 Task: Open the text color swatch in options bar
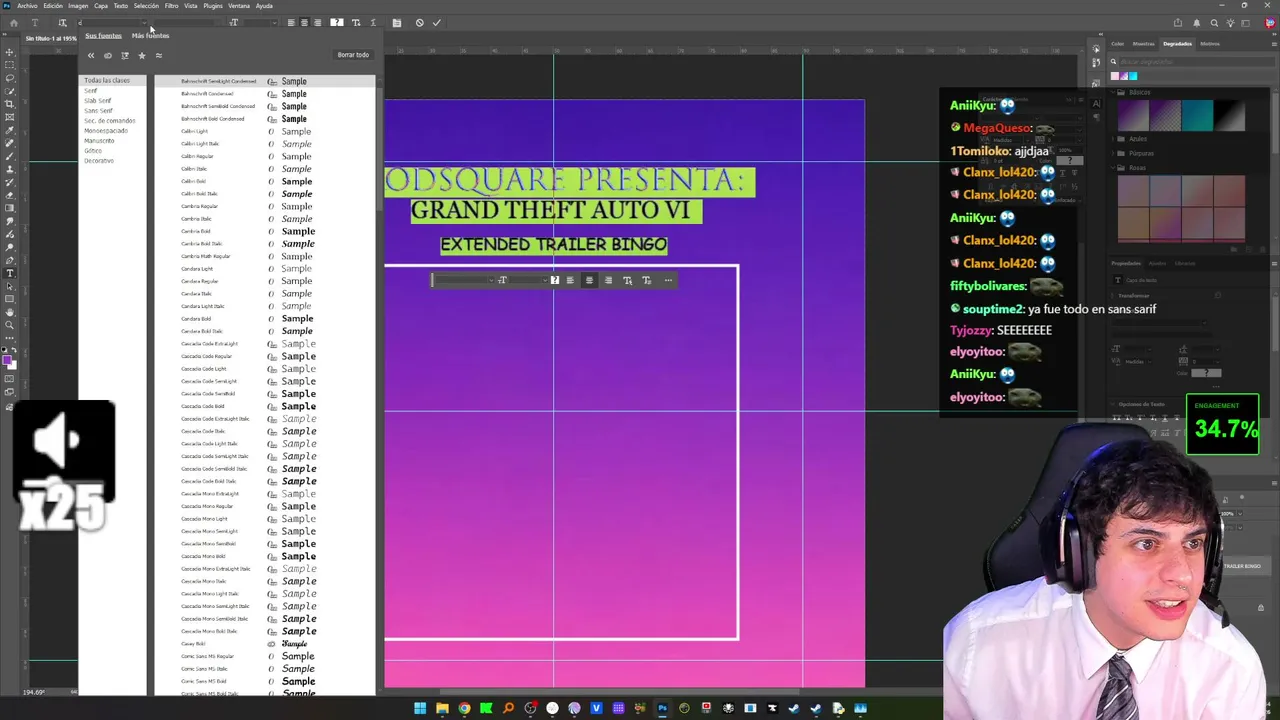(337, 23)
